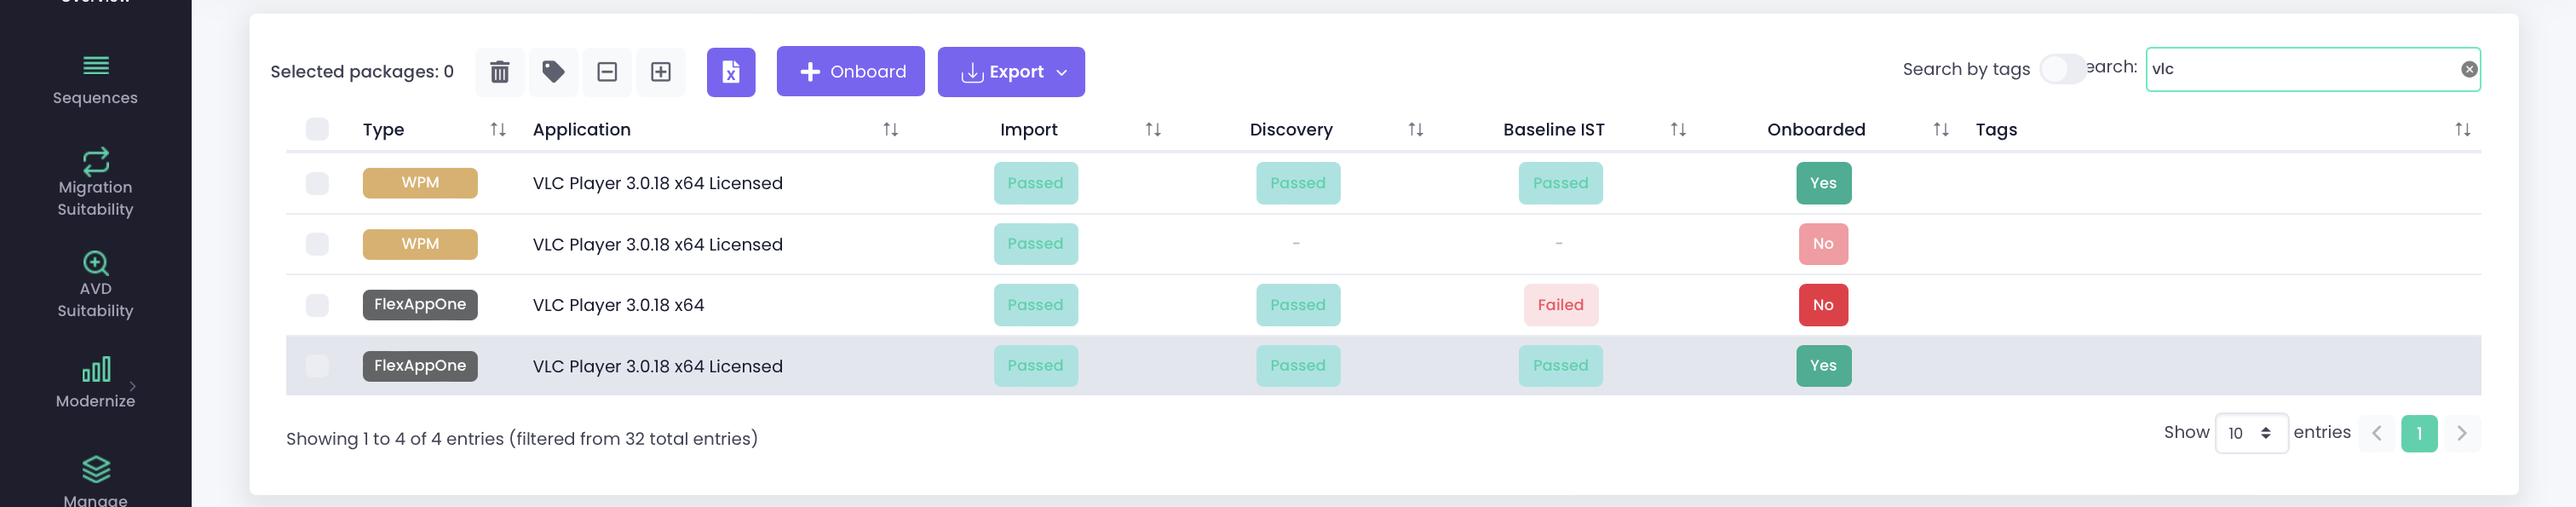Viewport: 2576px width, 507px height.
Task: Click the Onboard button
Action: pyautogui.click(x=850, y=72)
